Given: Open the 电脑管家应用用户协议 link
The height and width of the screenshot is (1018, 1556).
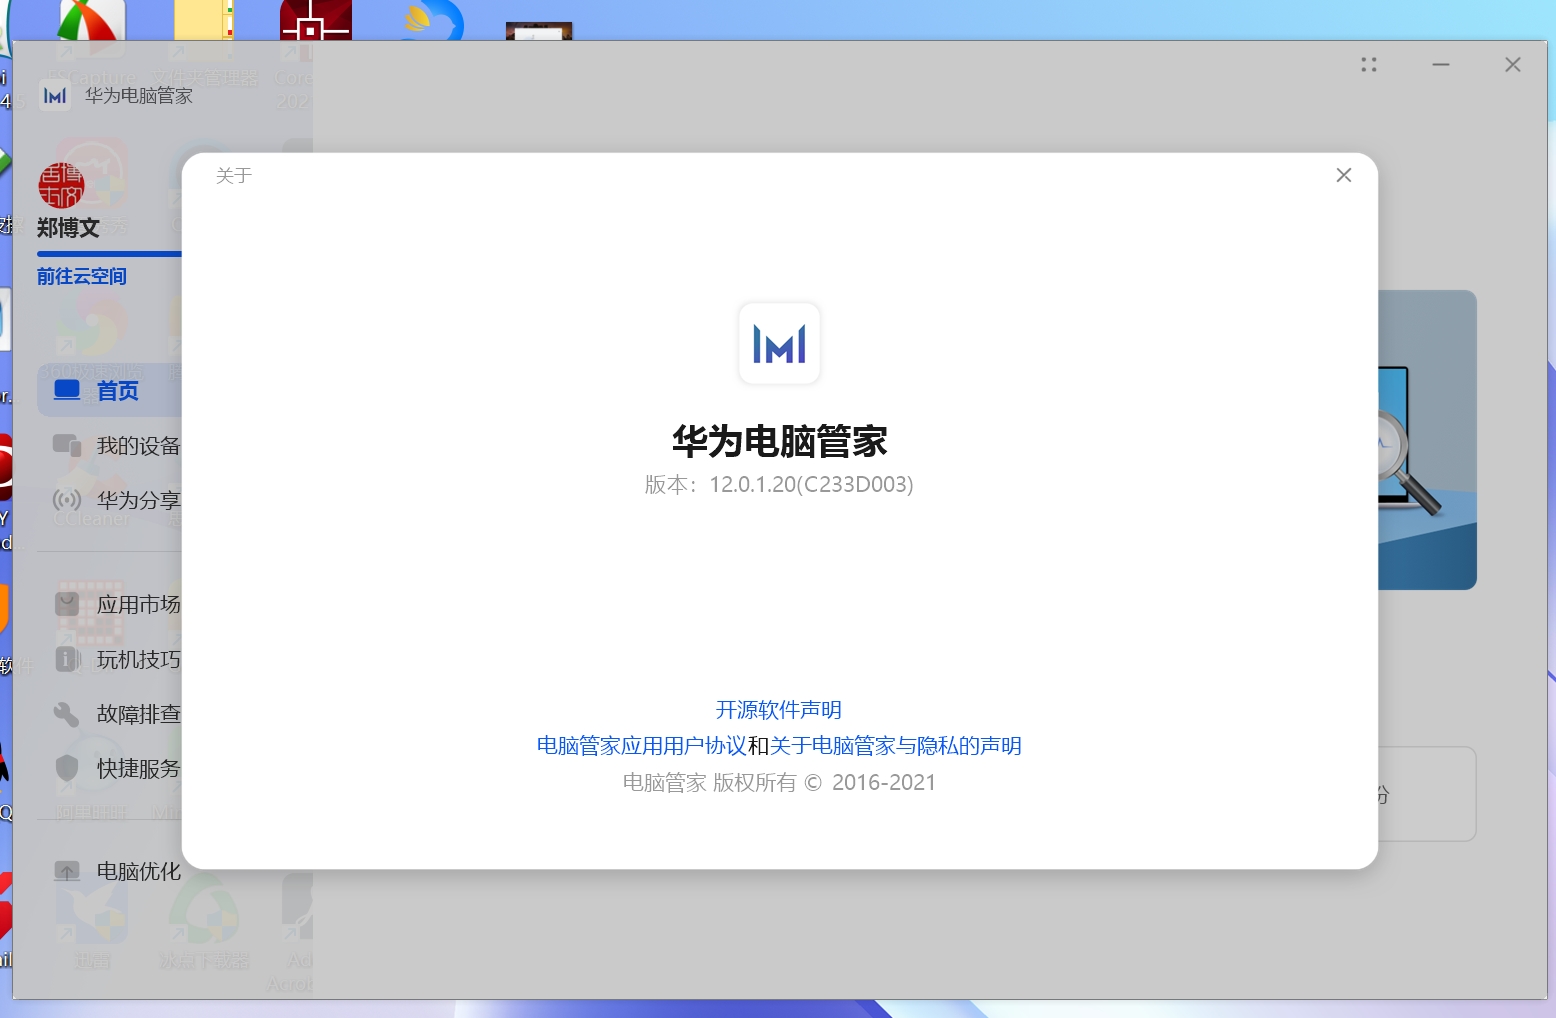Looking at the screenshot, I should (x=642, y=746).
